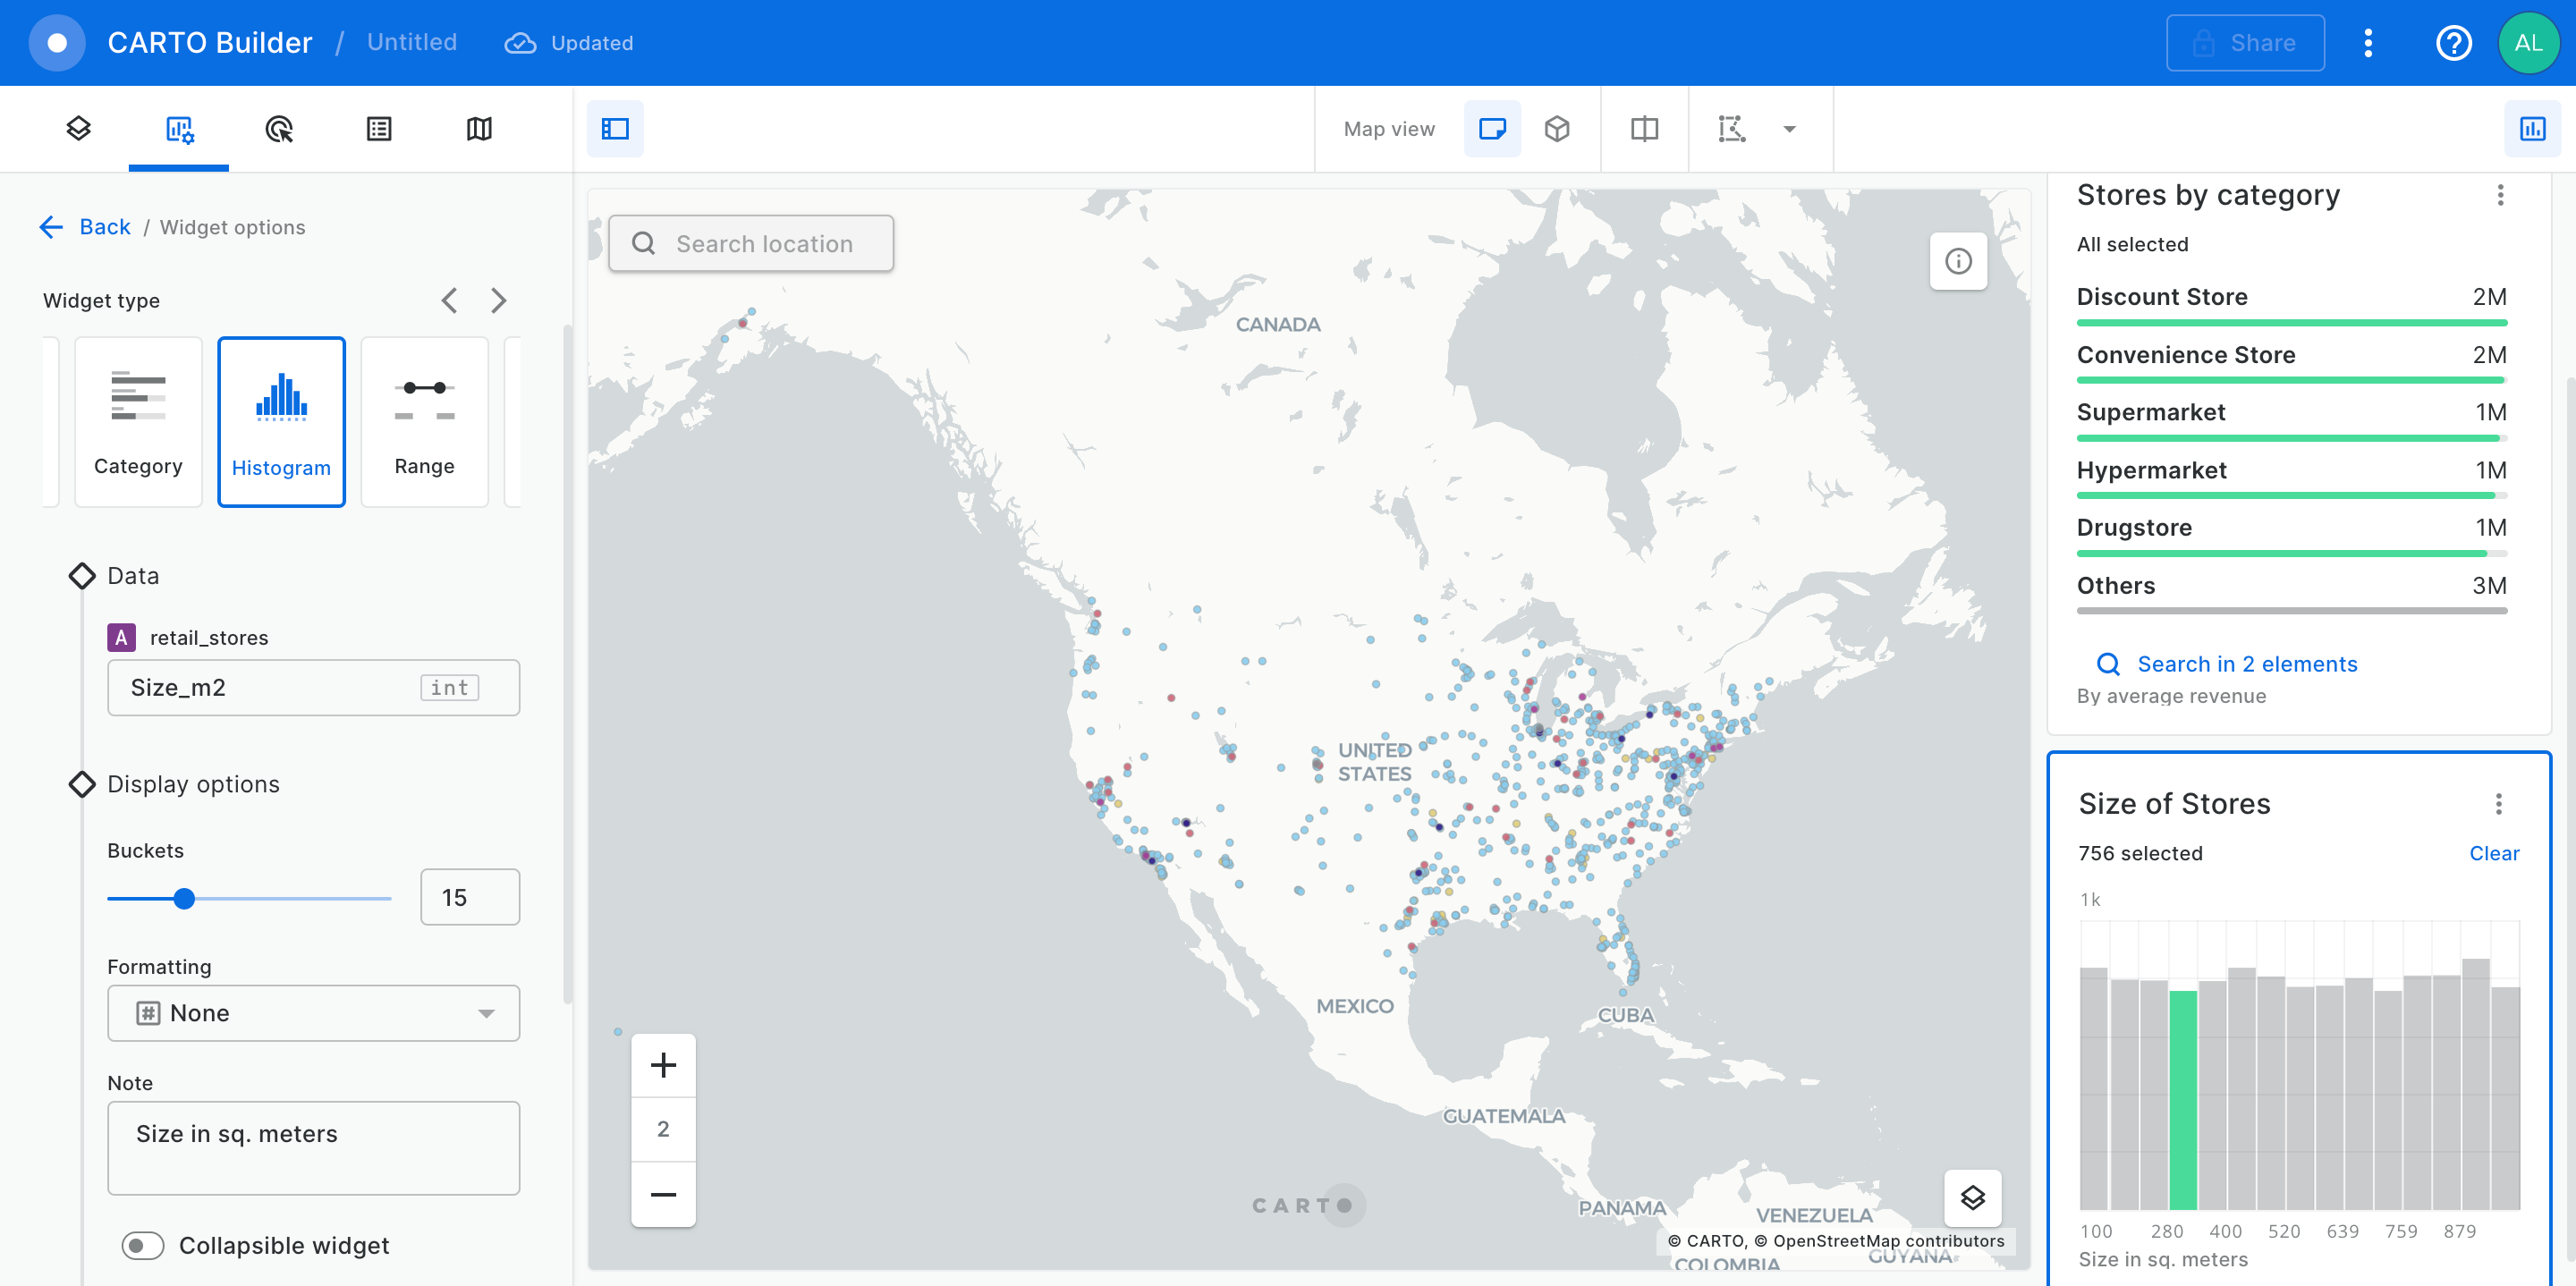Select the Range widget type
This screenshot has height=1286, width=2576.
[424, 421]
